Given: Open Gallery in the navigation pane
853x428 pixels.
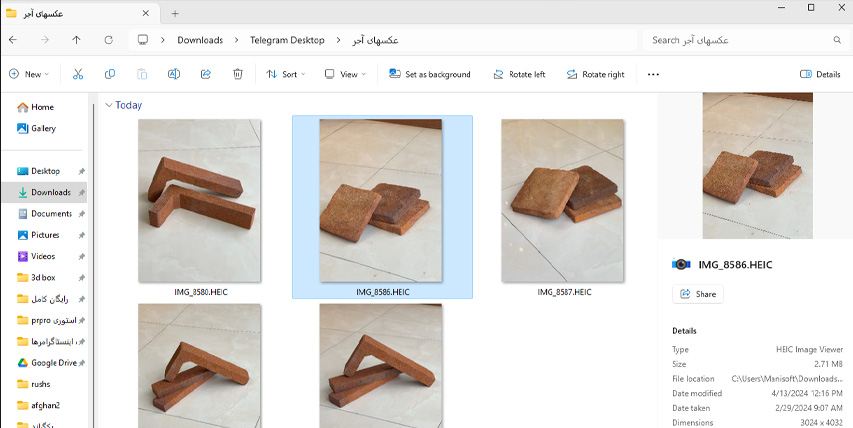Looking at the screenshot, I should click(36, 128).
